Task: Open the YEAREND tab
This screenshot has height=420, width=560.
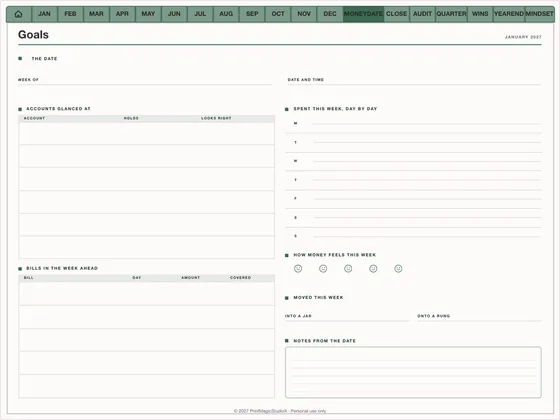Action: (x=509, y=14)
